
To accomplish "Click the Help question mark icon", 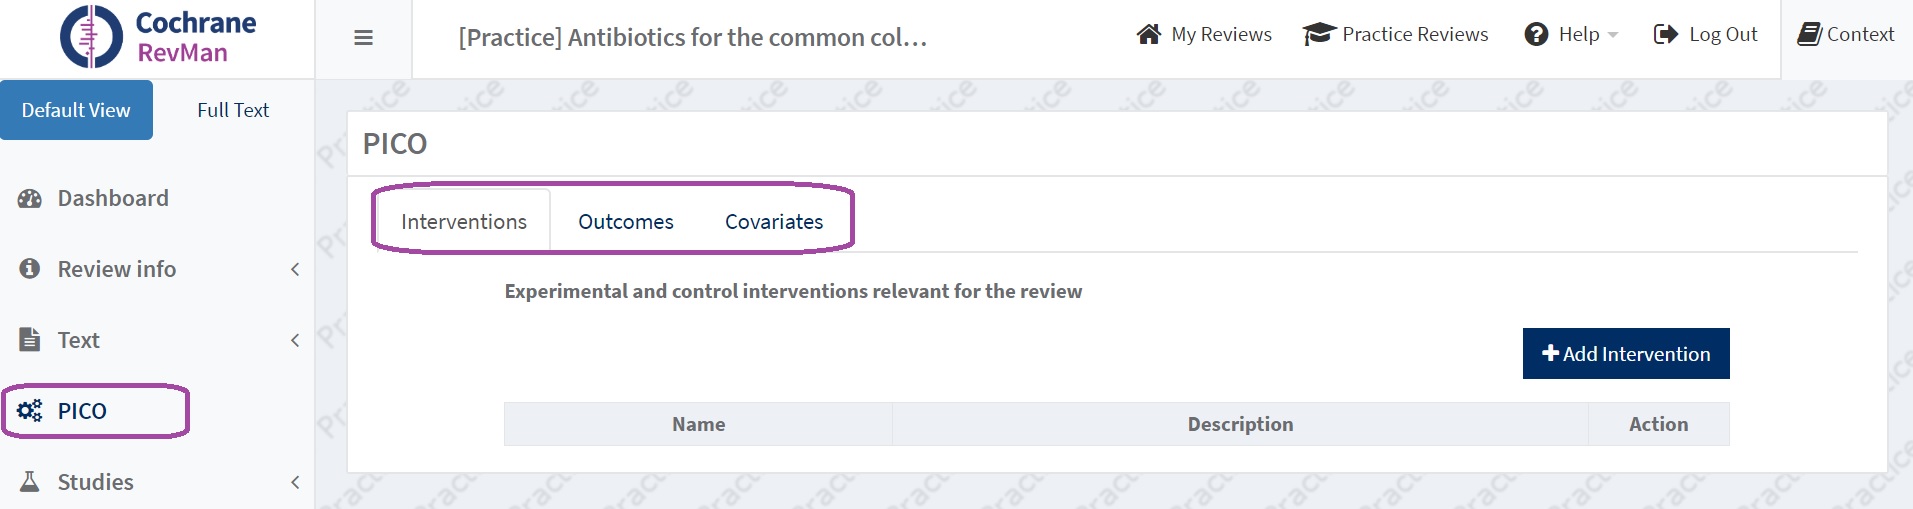I will click(x=1536, y=35).
